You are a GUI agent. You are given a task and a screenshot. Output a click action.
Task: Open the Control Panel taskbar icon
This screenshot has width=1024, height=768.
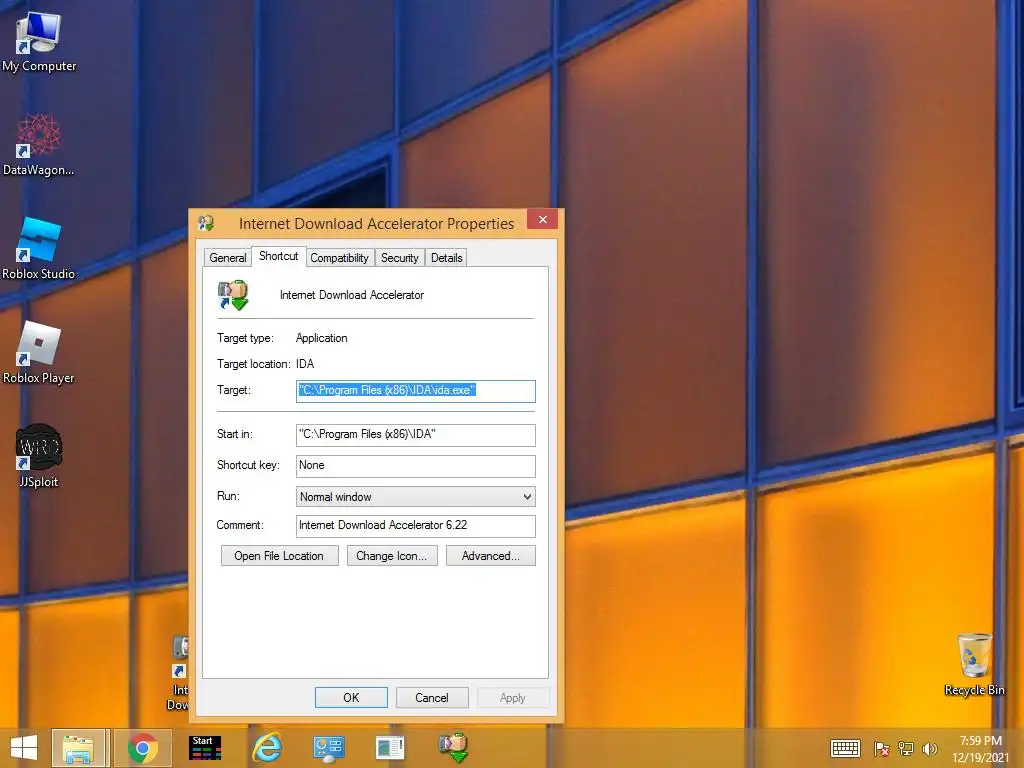pyautogui.click(x=328, y=748)
